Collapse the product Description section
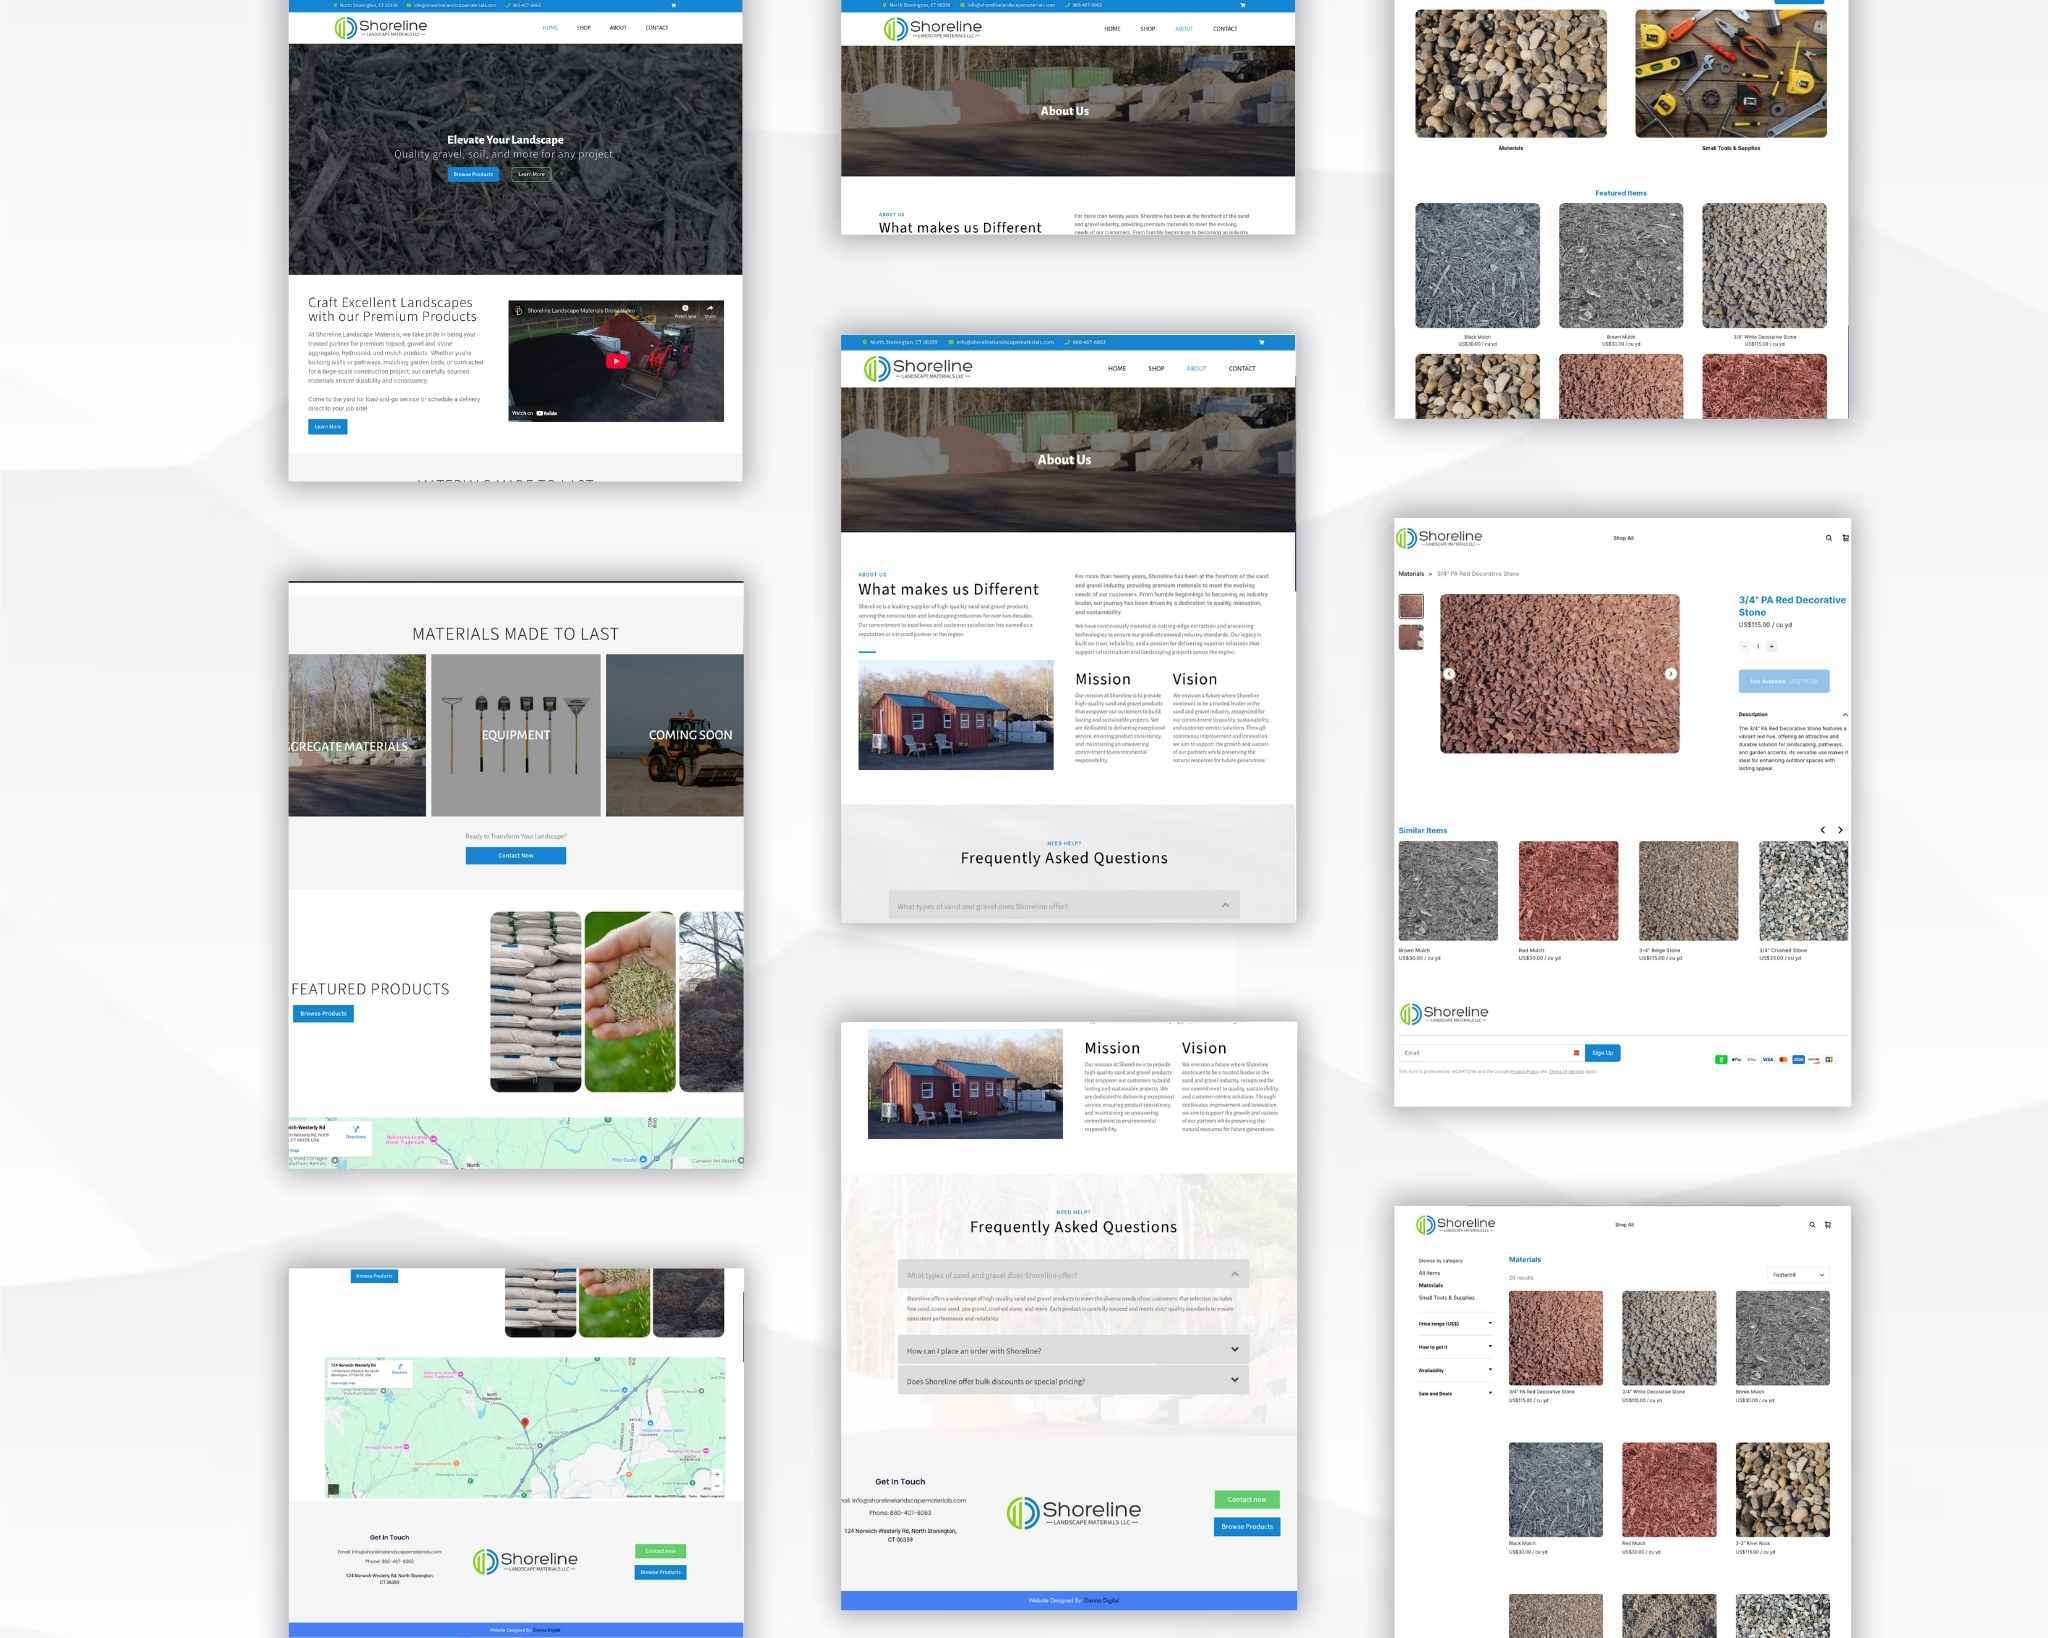This screenshot has height=1638, width=2048. [x=1844, y=715]
